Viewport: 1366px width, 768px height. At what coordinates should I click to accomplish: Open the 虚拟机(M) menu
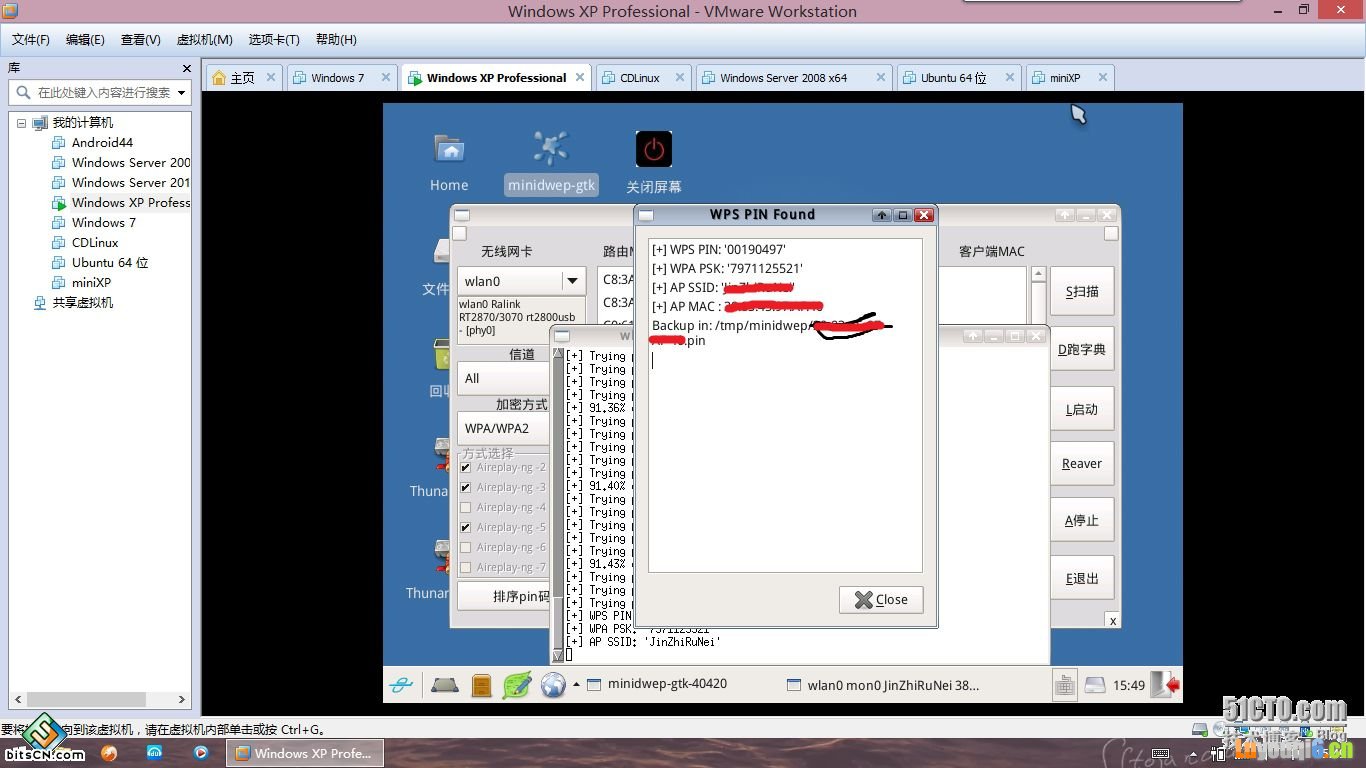pos(204,40)
